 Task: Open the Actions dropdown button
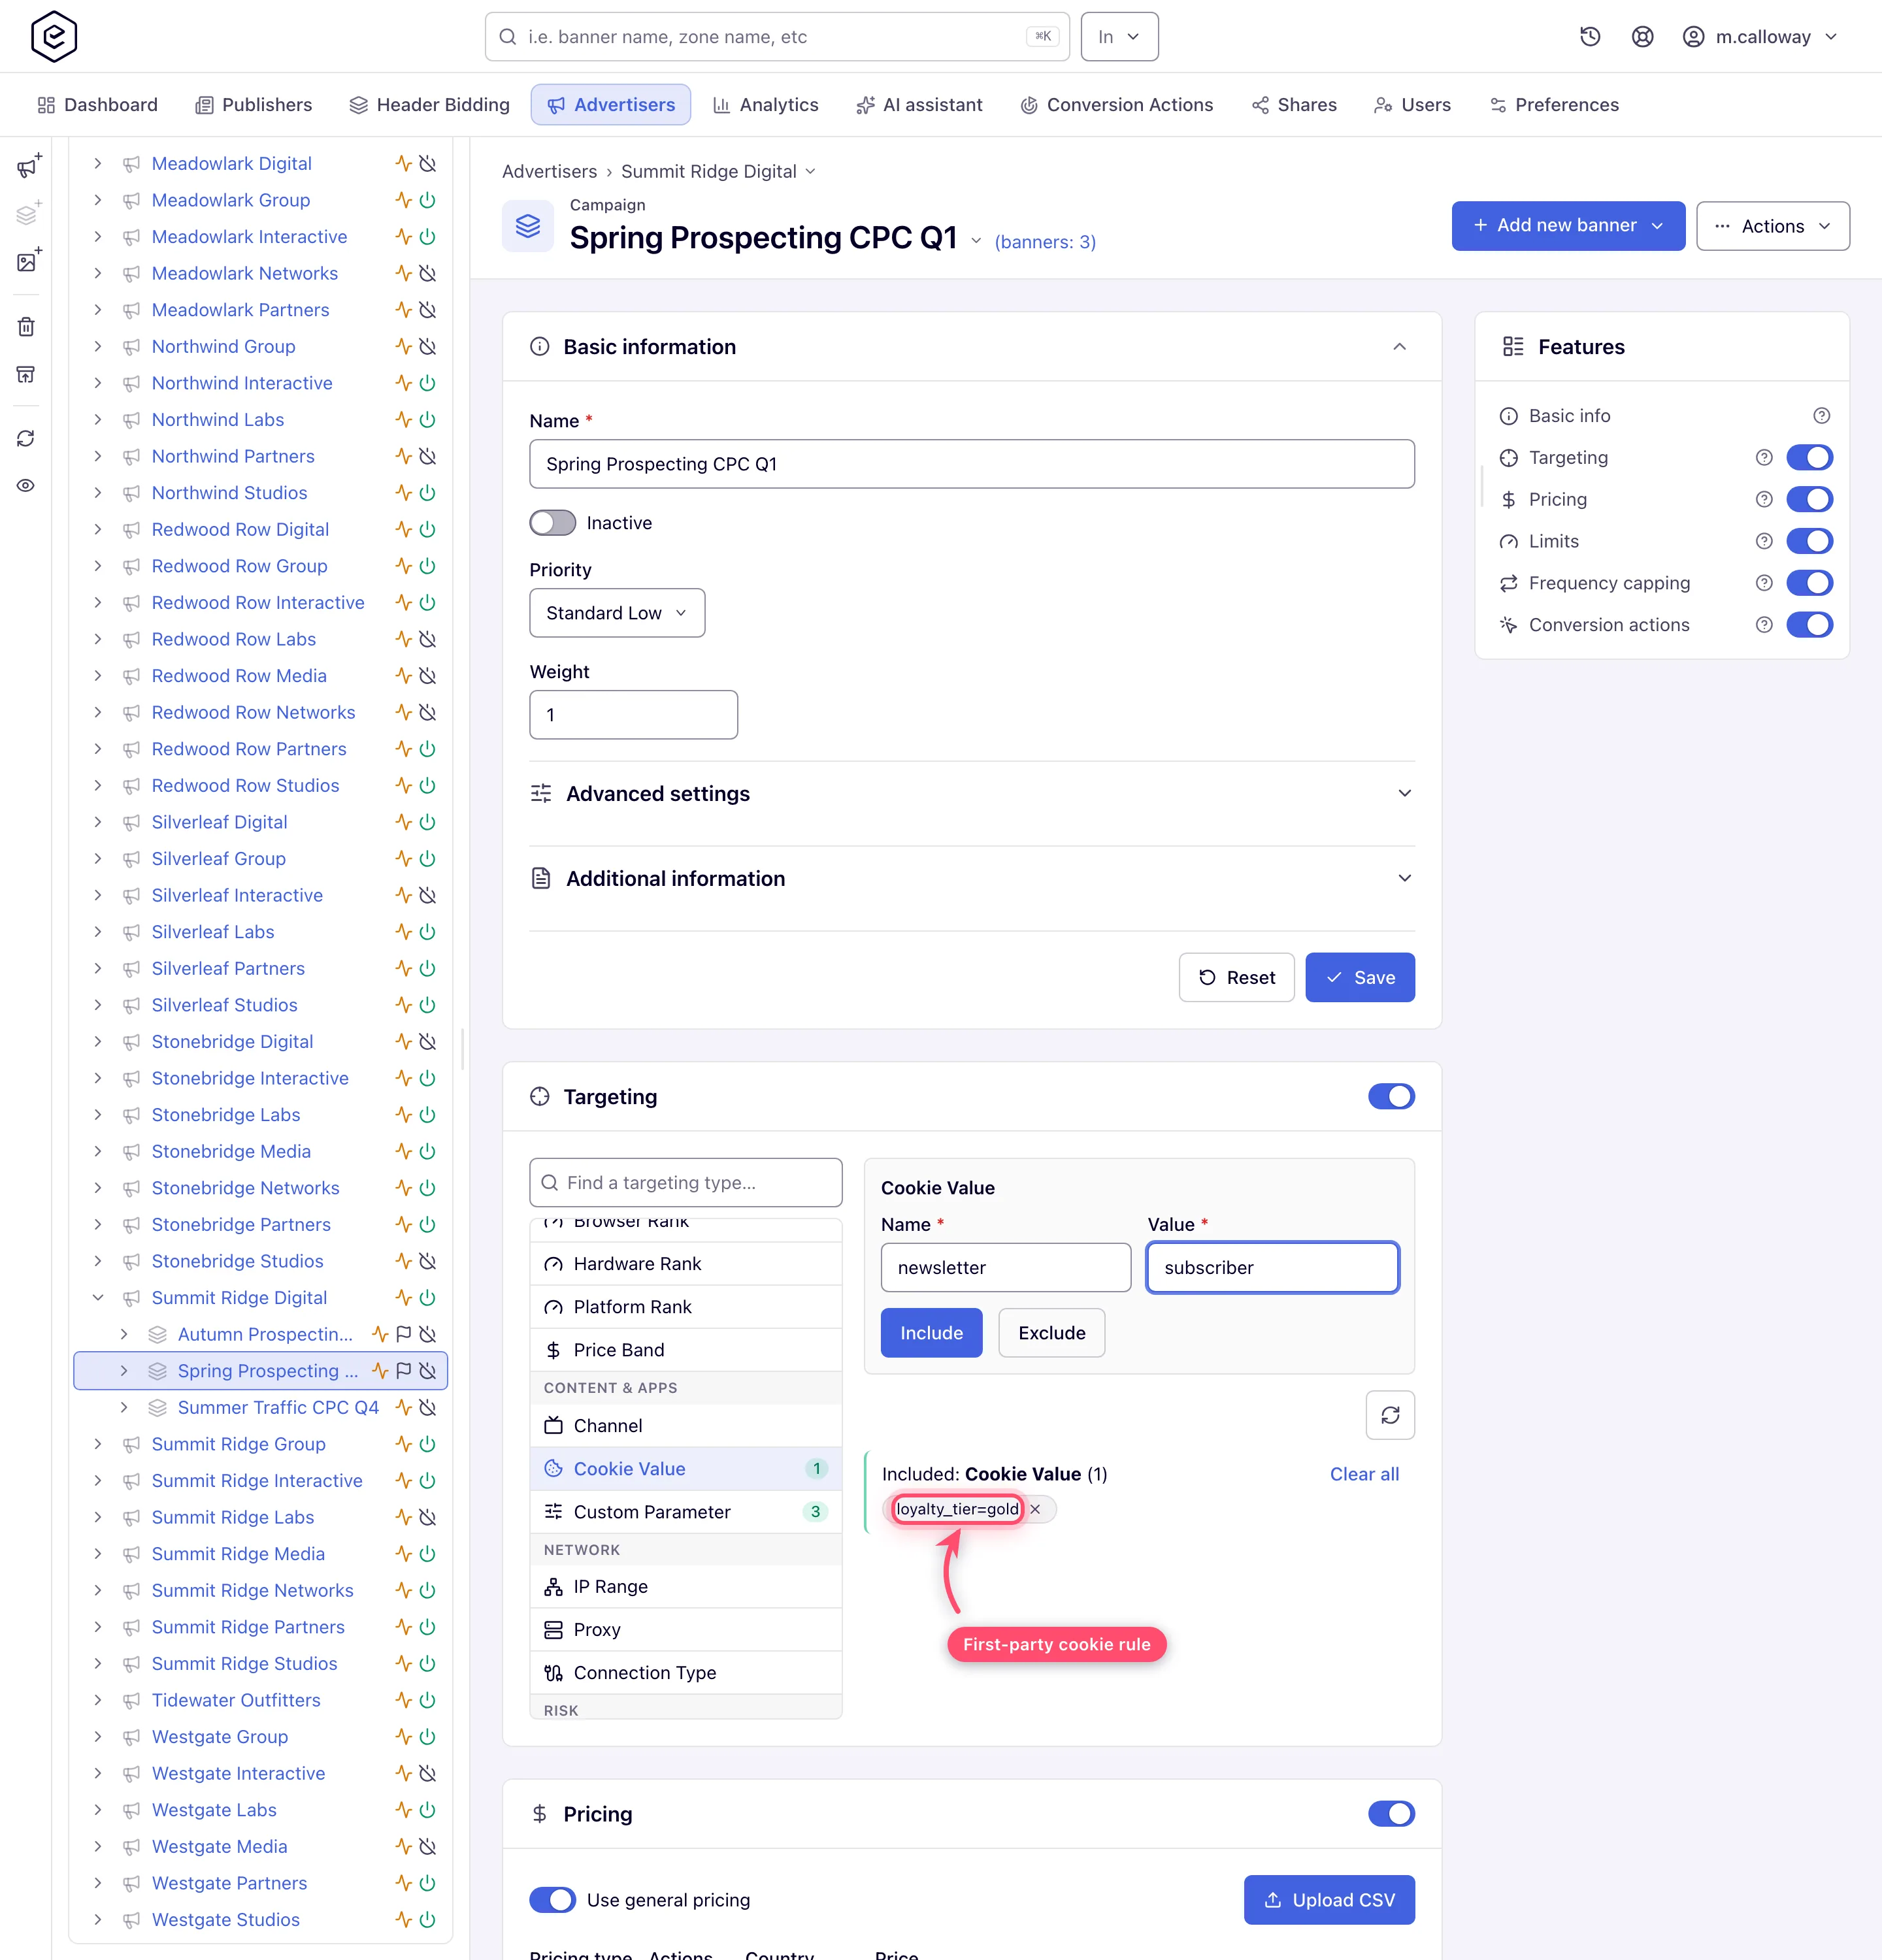(x=1773, y=226)
